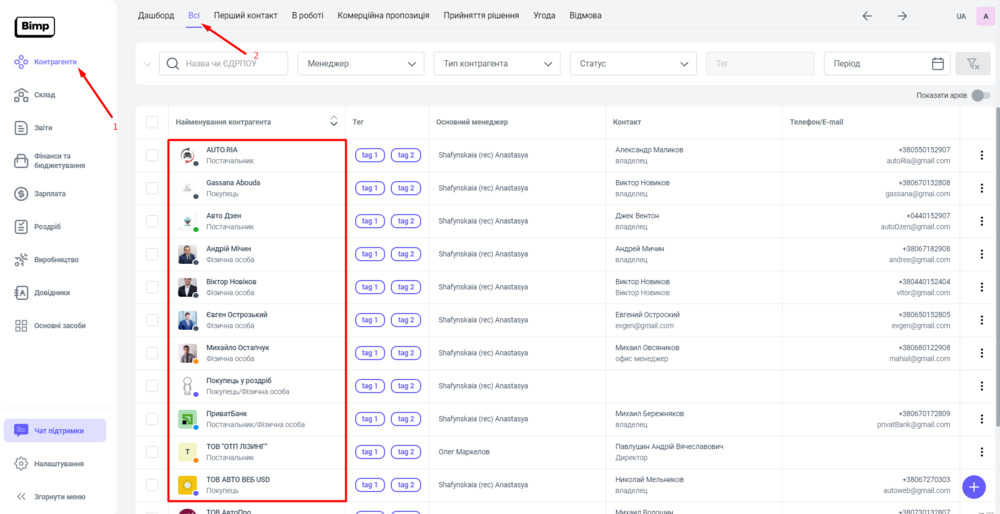Screen dimensions: 1000x514
Task: Switch to the Комерційна пропозиція tab
Action: [x=383, y=16]
